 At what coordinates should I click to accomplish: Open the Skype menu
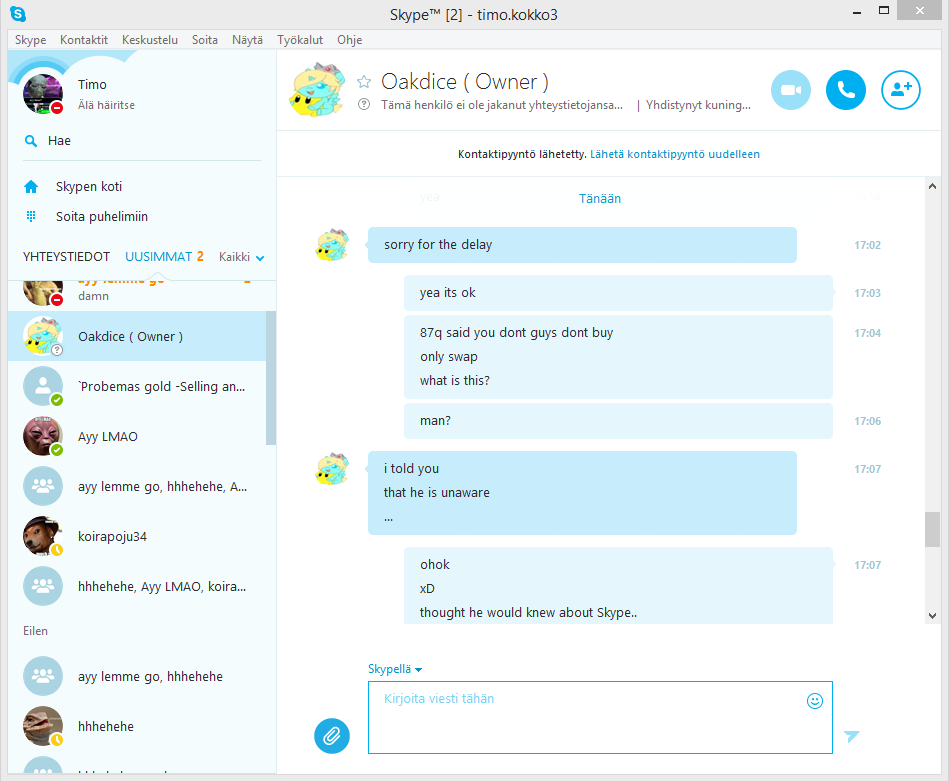[x=30, y=40]
